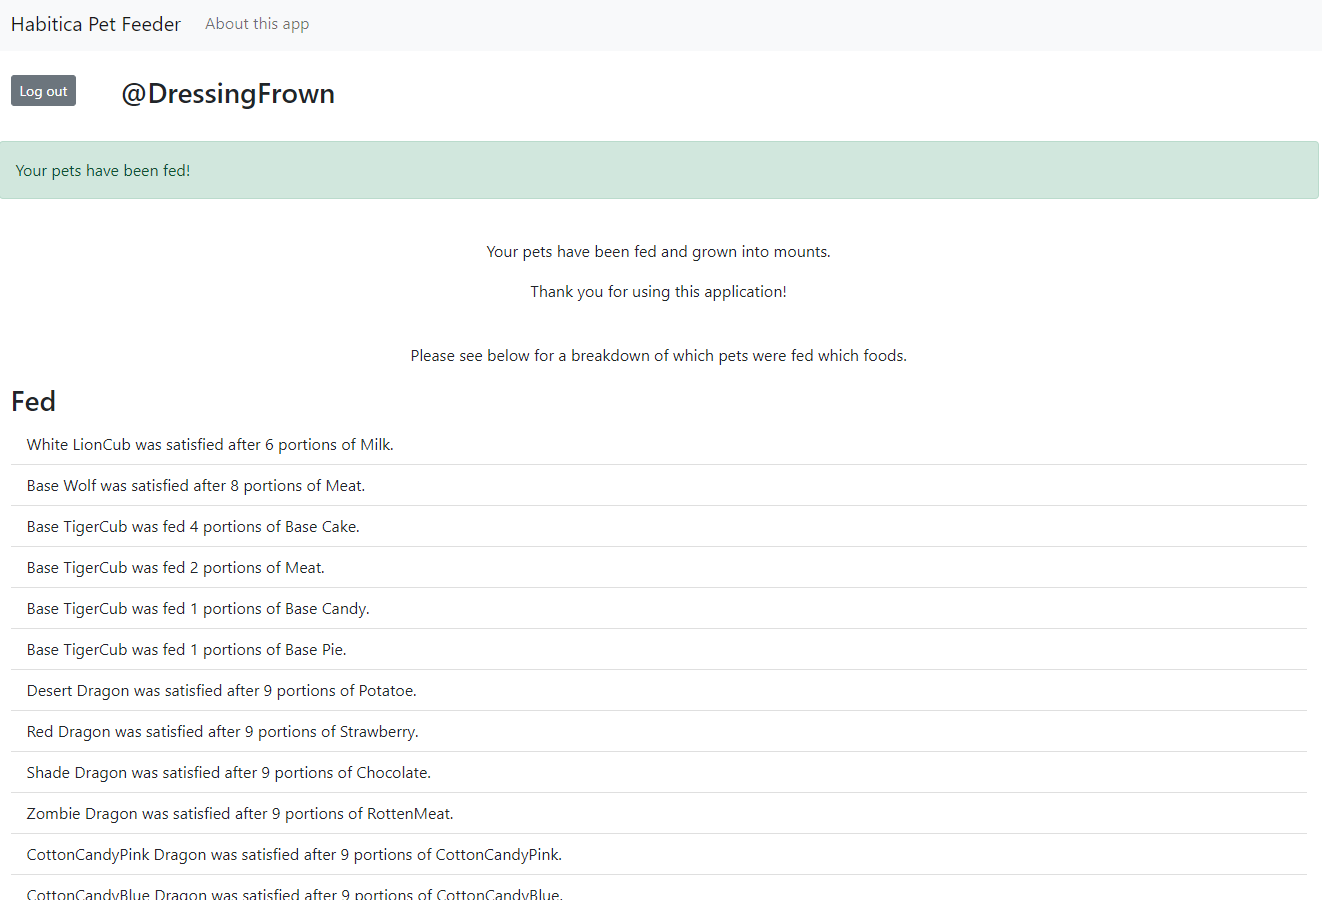Select the Desert Dragon Potatoe row
Viewport: 1322px width, 900px height.
click(658, 691)
